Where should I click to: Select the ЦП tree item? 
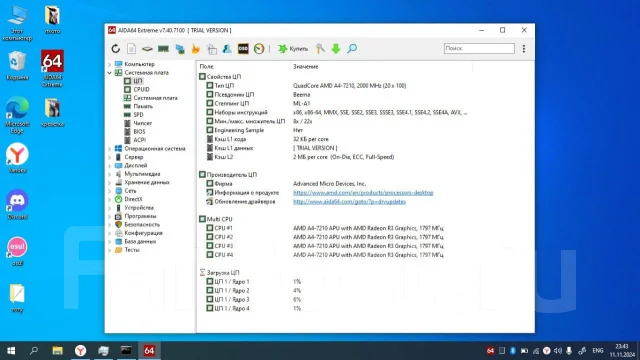tap(138, 81)
